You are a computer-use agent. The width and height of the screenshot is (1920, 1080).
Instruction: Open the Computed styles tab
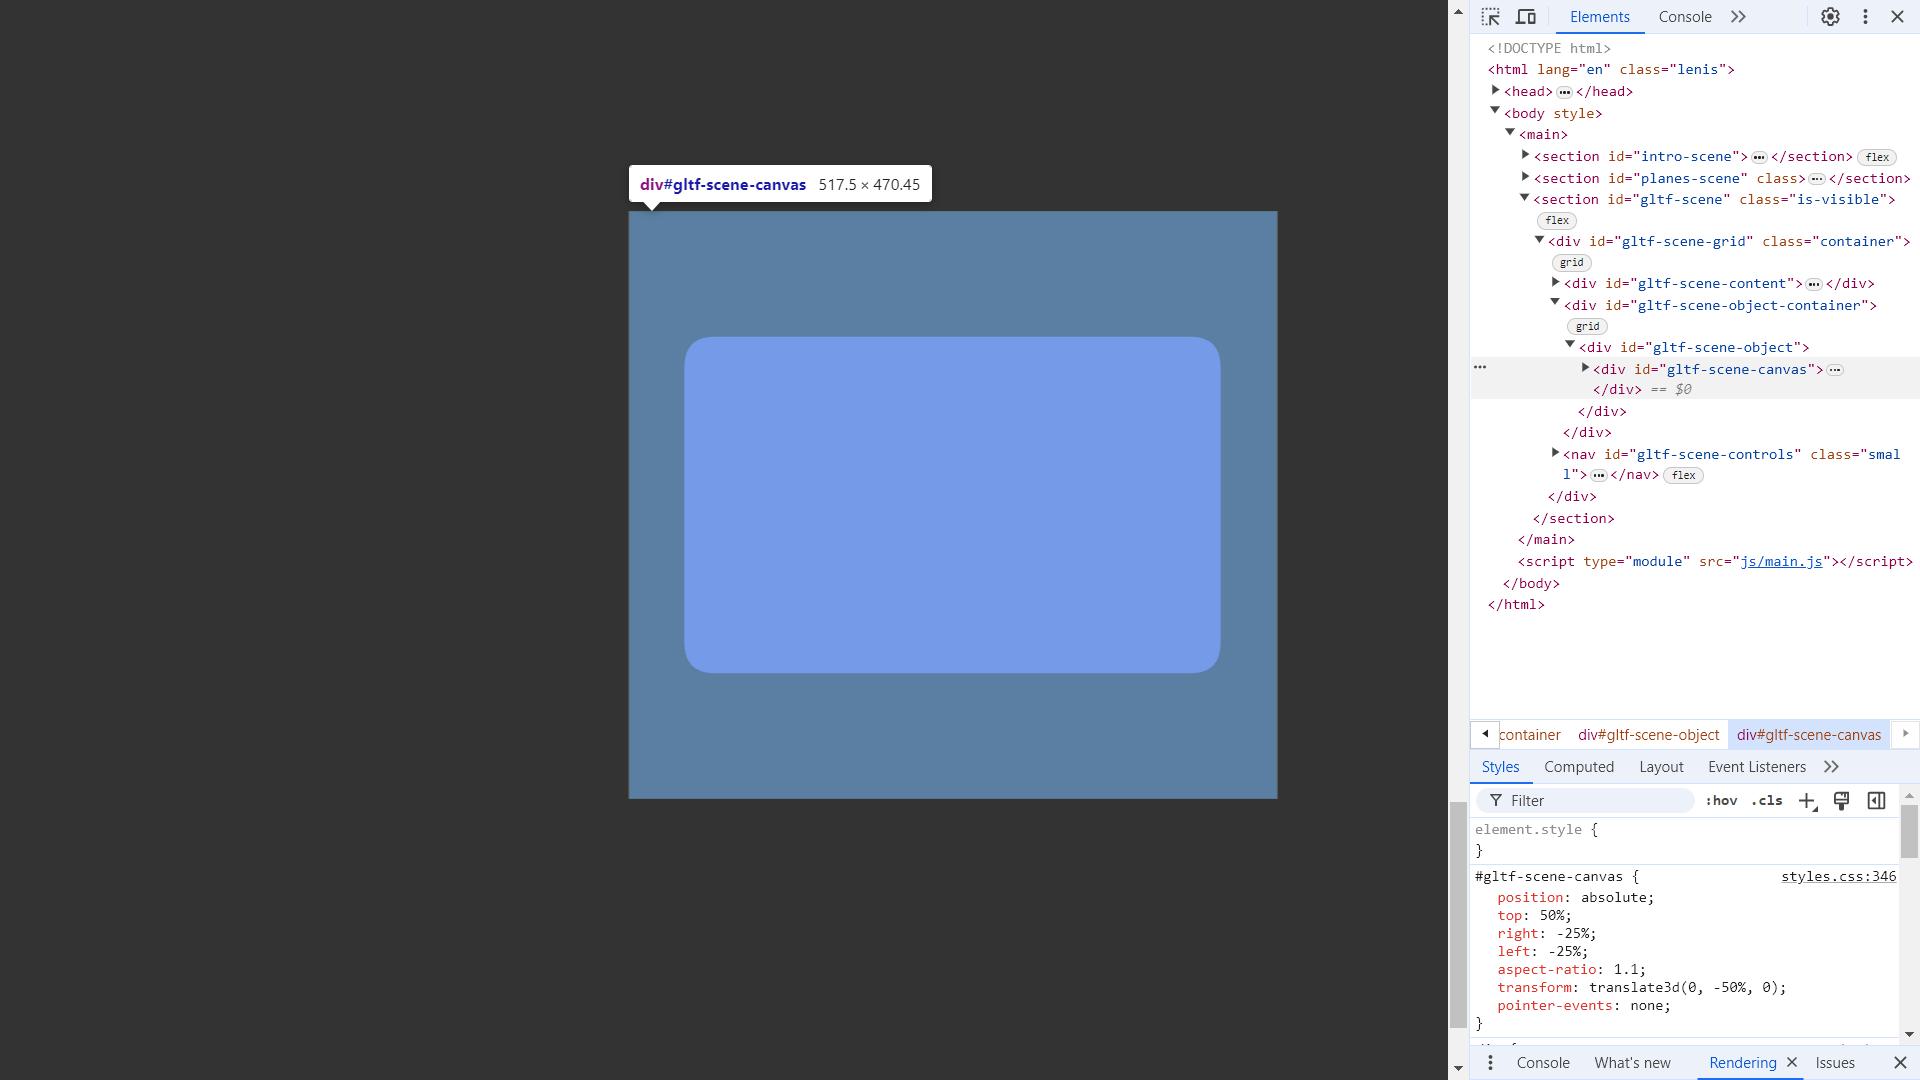tap(1579, 767)
